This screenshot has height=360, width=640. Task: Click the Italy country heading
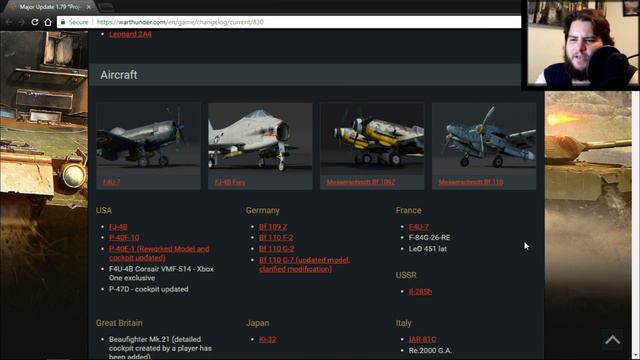click(x=403, y=323)
